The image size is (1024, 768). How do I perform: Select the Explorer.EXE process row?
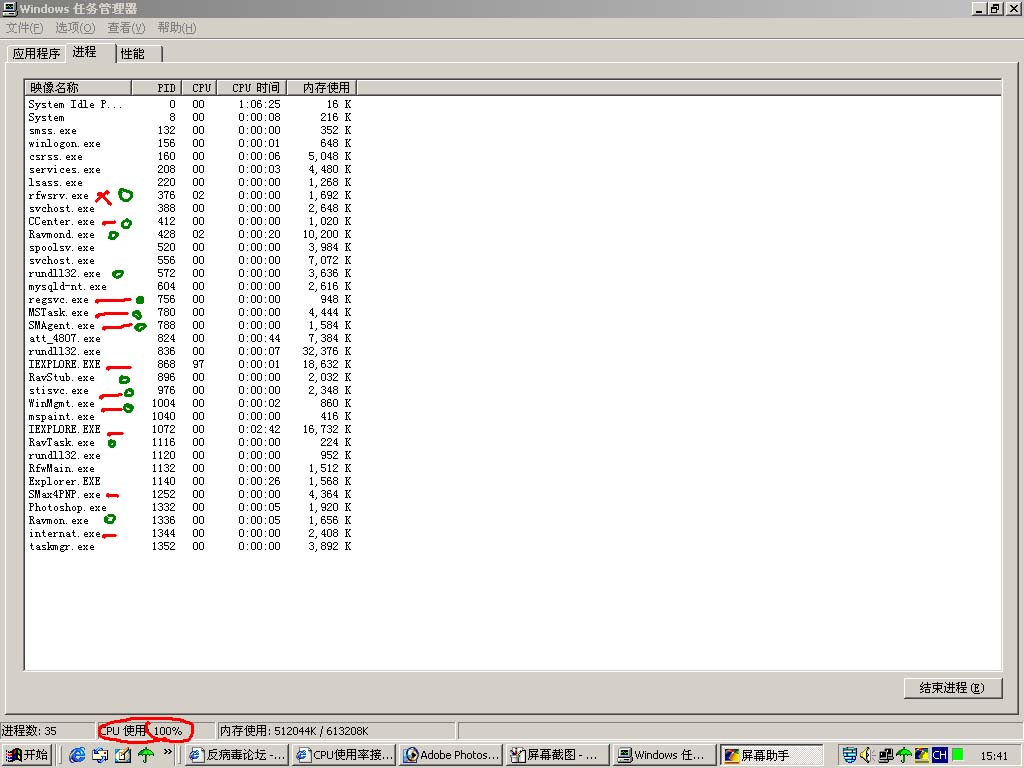tap(190, 481)
